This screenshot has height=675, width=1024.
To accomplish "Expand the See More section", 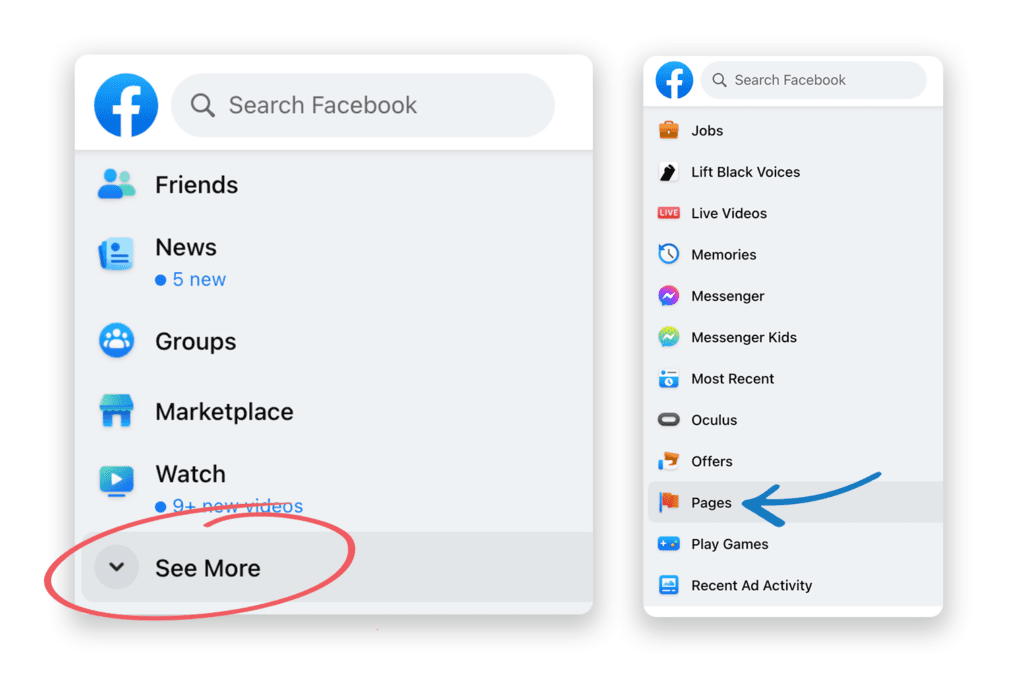I will (x=207, y=567).
